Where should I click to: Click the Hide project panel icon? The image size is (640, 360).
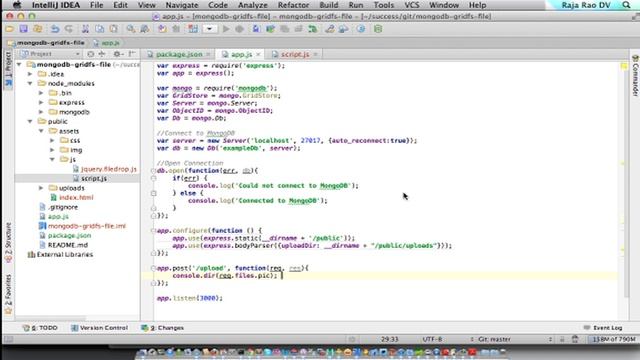point(132,54)
